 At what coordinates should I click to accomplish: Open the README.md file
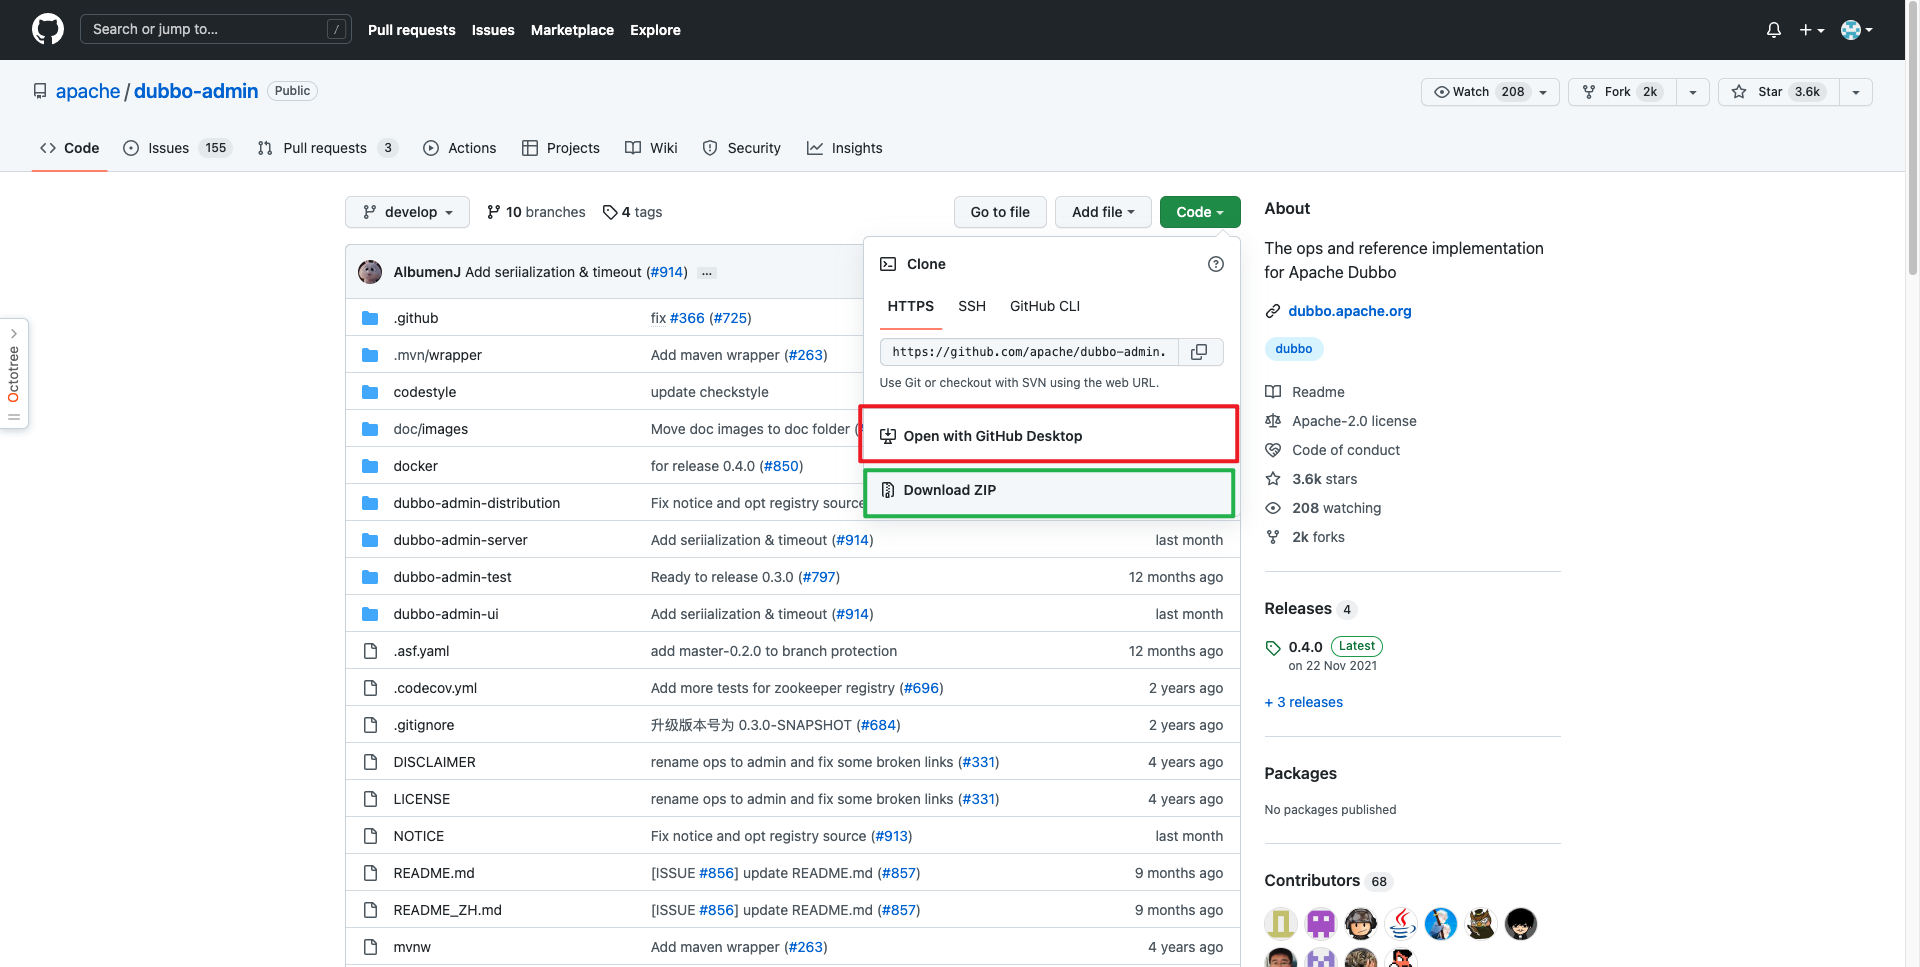(x=434, y=873)
